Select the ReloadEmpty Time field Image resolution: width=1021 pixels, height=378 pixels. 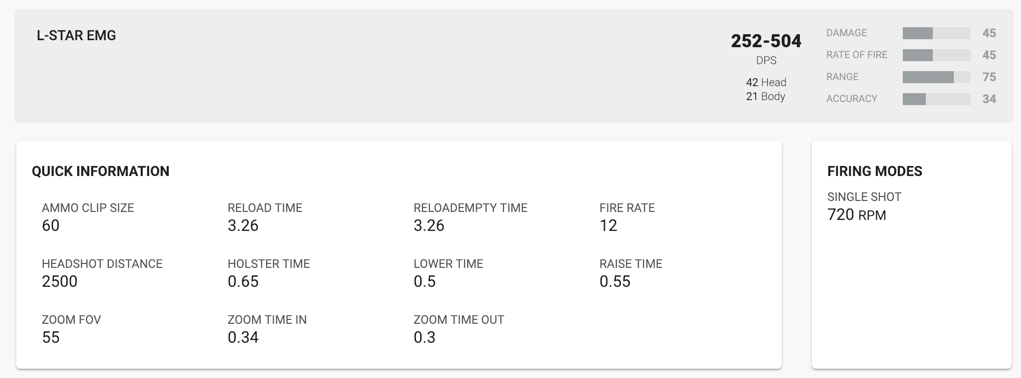[x=470, y=217]
